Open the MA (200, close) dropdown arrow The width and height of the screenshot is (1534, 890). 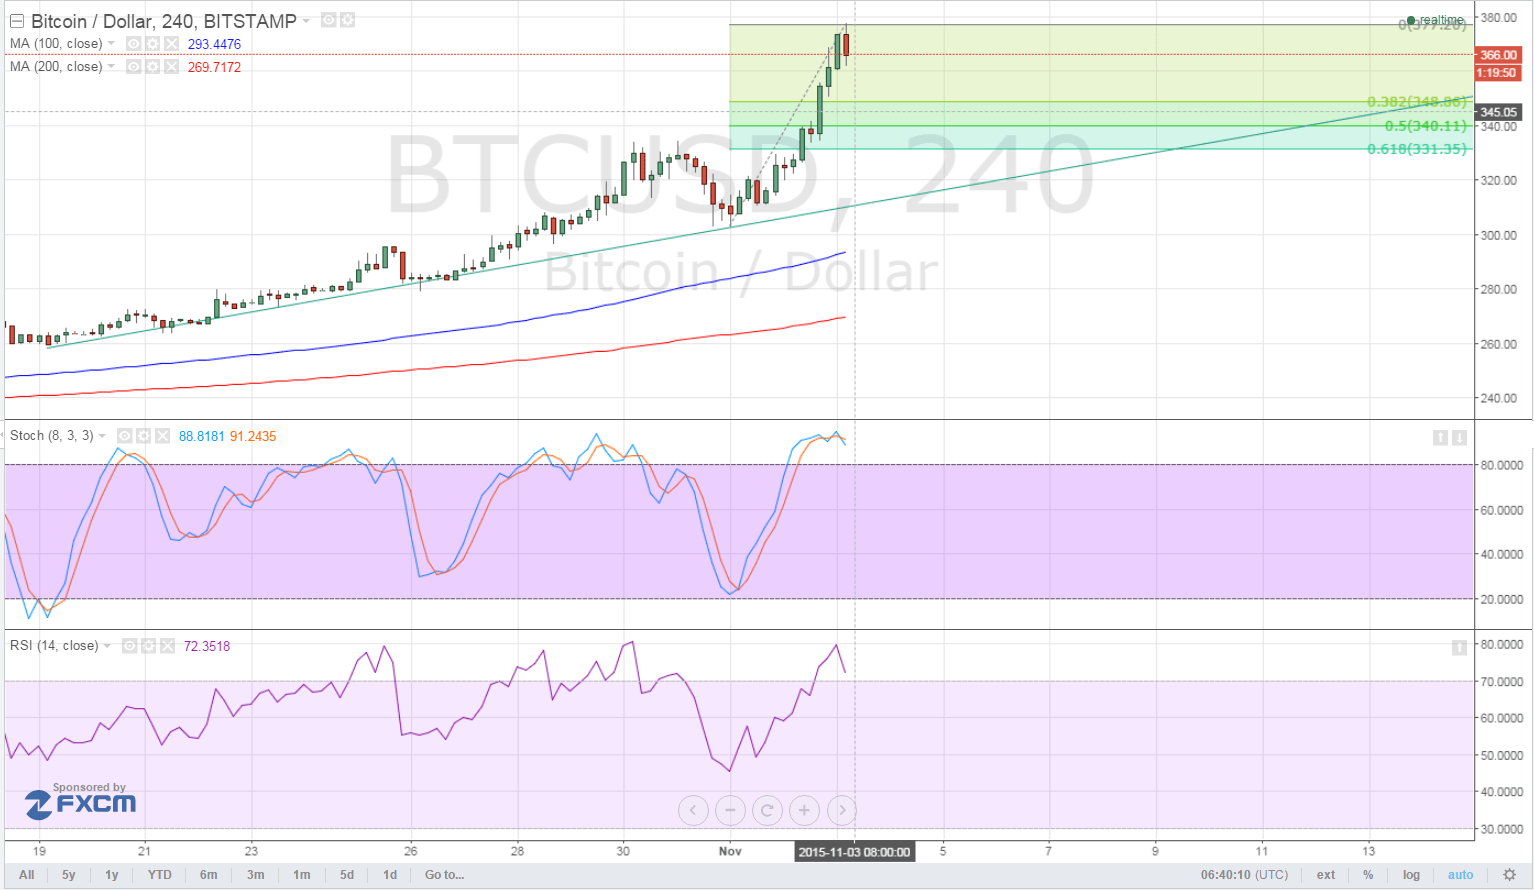pos(111,67)
